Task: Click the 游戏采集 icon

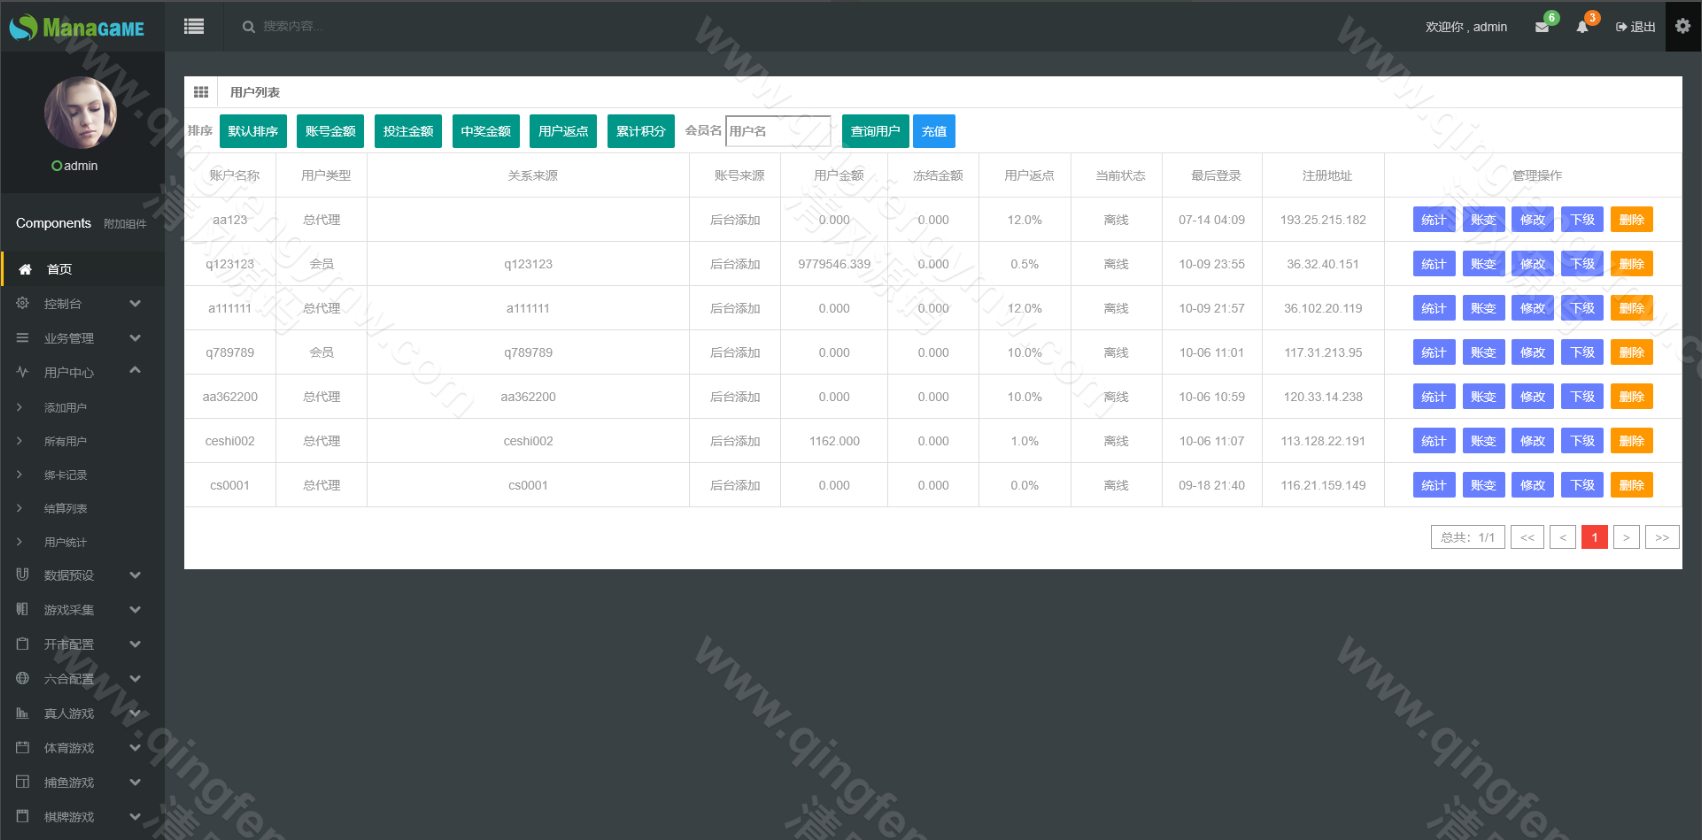Action: click(22, 609)
